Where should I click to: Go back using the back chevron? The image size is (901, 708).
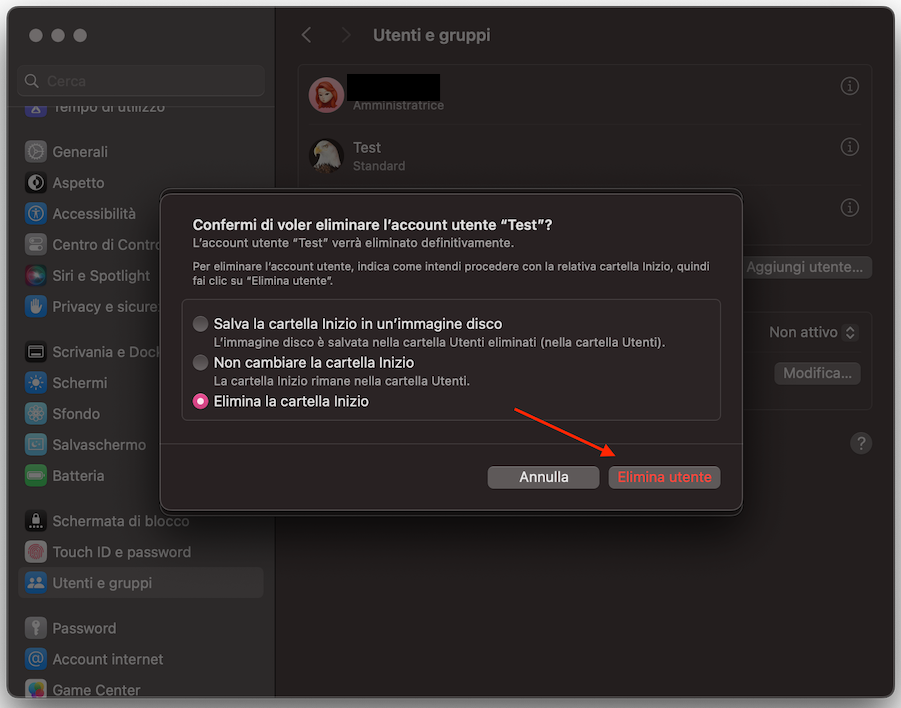307,34
